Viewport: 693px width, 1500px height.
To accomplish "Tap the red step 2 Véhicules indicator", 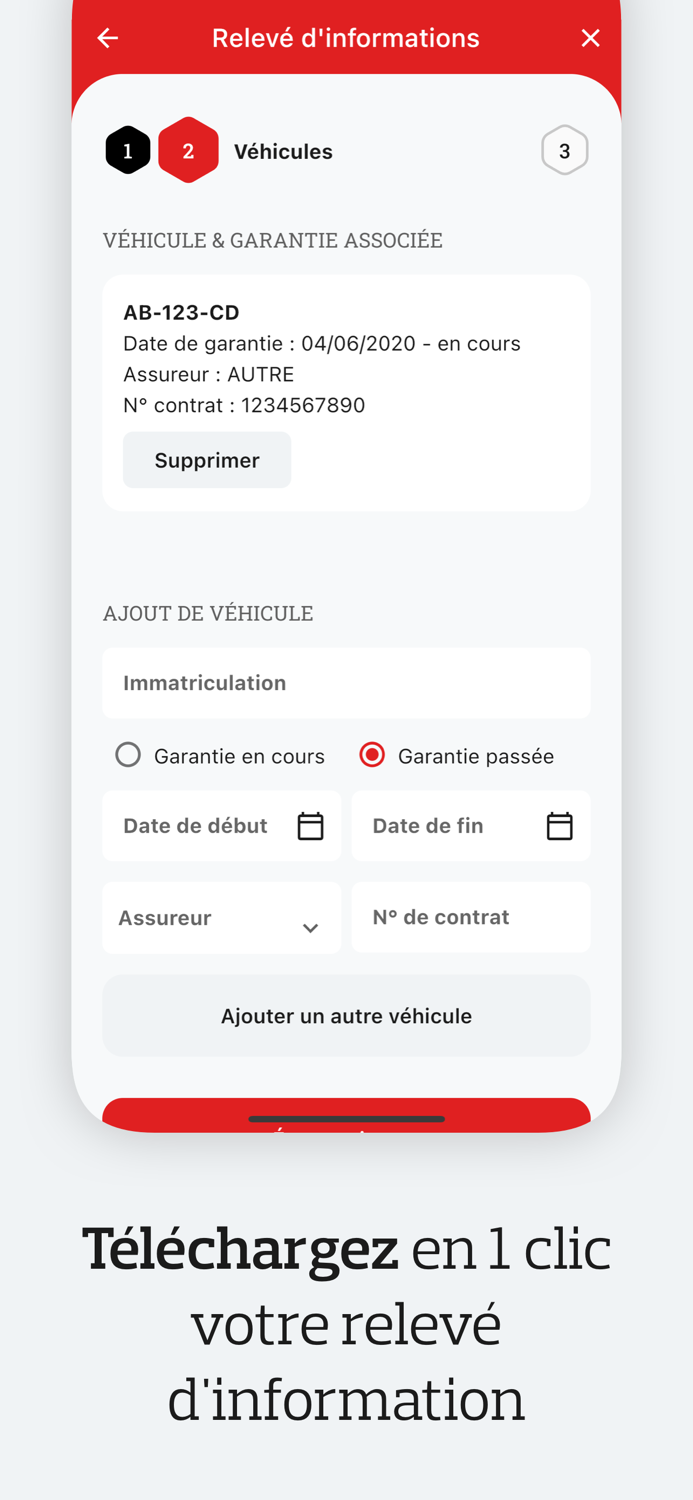I will (x=188, y=151).
